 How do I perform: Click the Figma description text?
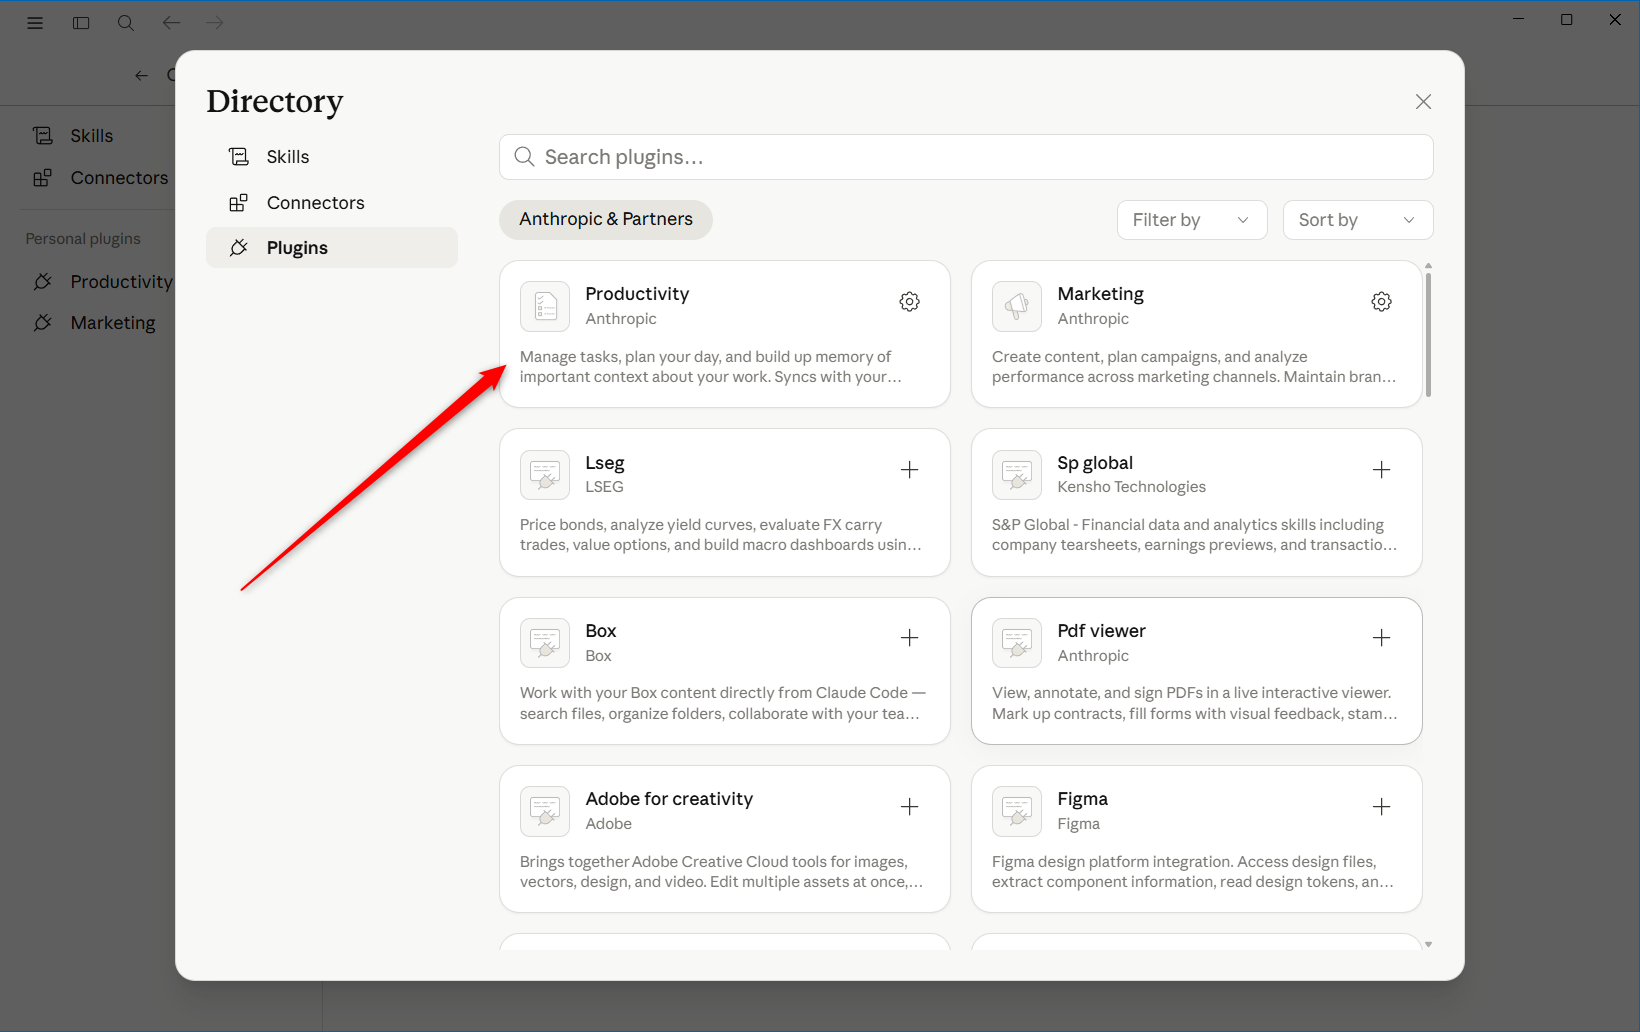tap(1192, 872)
